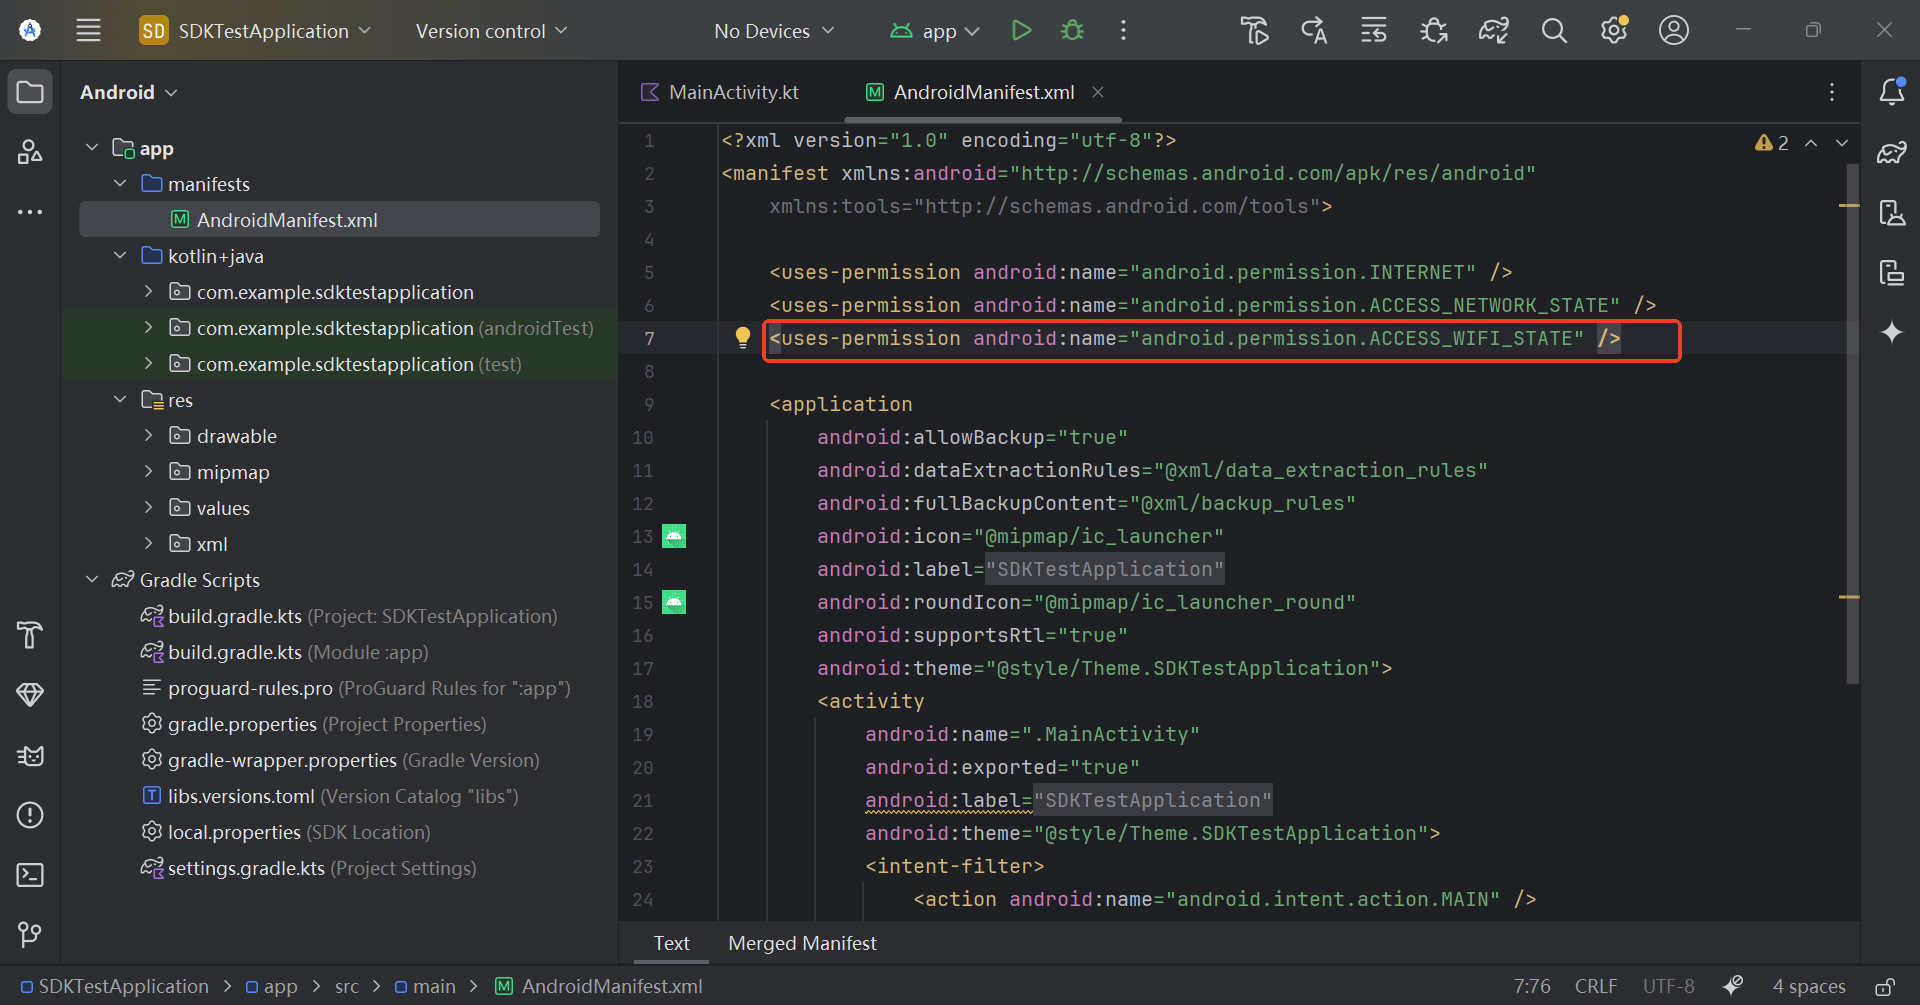The width and height of the screenshot is (1920, 1005).
Task: Click the quick-fix lightbulb on line 7
Action: [743, 337]
